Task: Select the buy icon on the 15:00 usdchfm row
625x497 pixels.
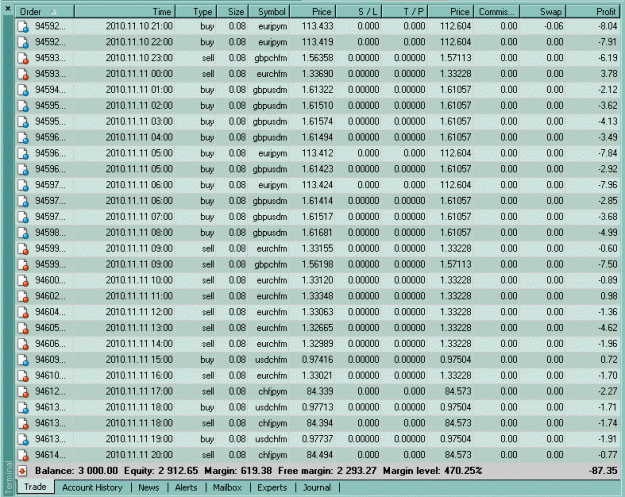Action: pyautogui.click(x=23, y=360)
